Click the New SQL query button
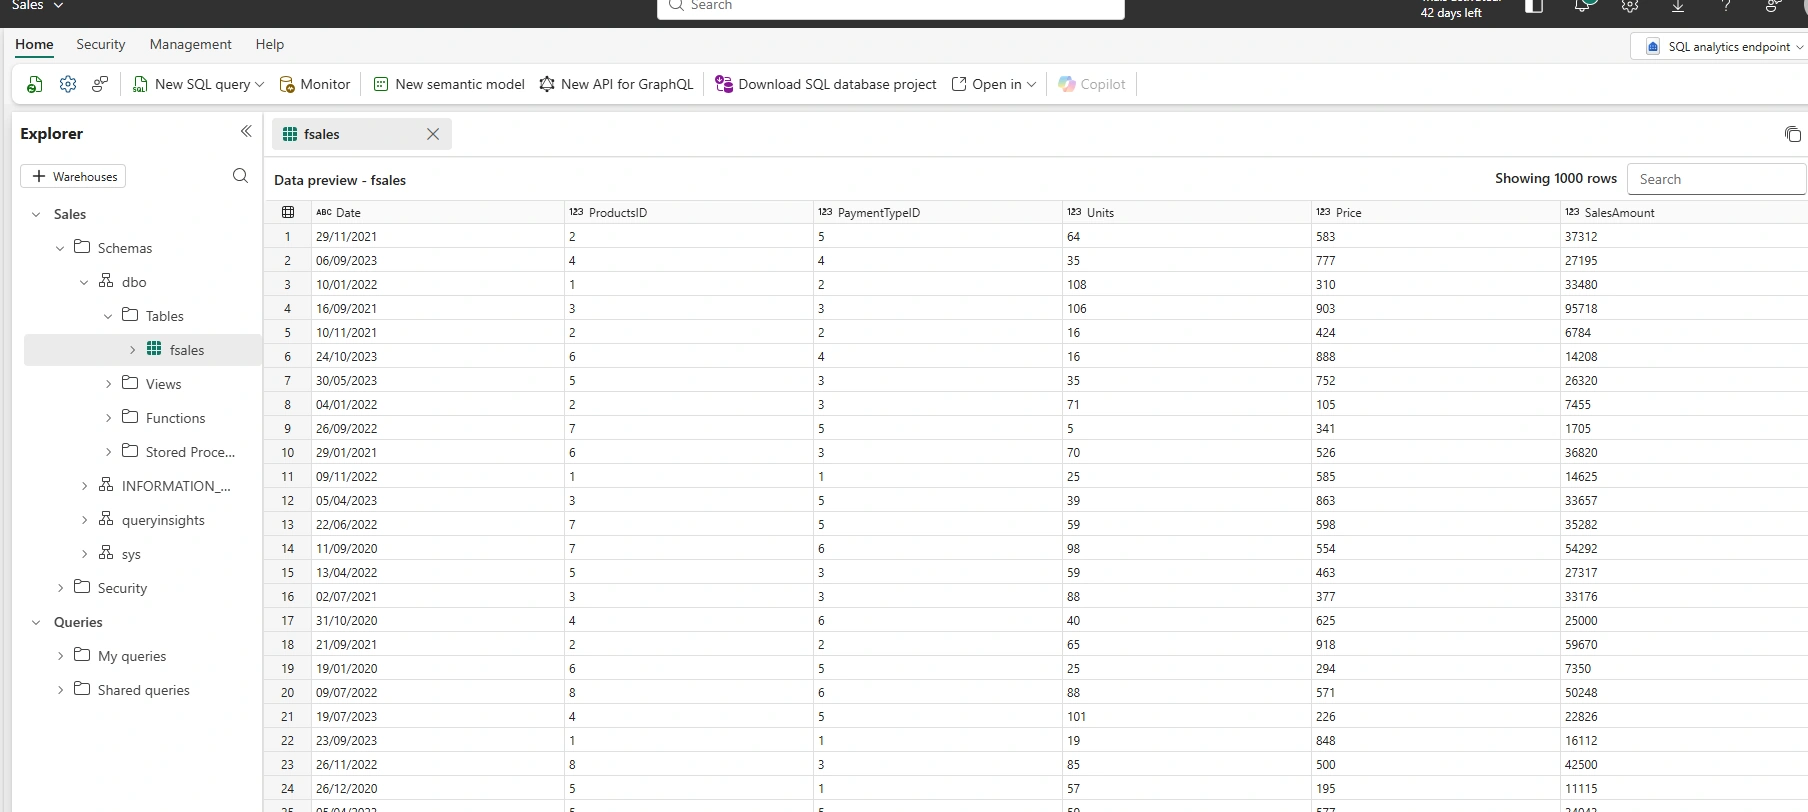This screenshot has width=1808, height=812. (x=192, y=85)
